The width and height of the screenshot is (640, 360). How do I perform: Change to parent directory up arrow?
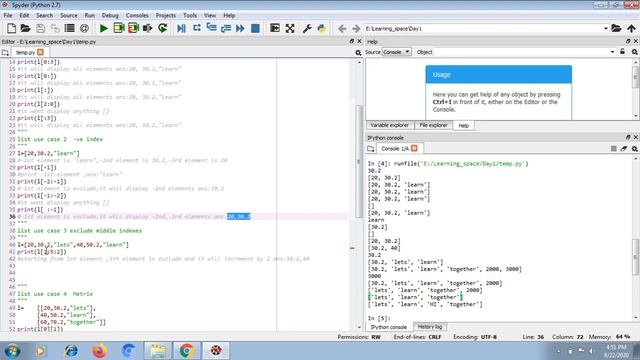pyautogui.click(x=631, y=28)
